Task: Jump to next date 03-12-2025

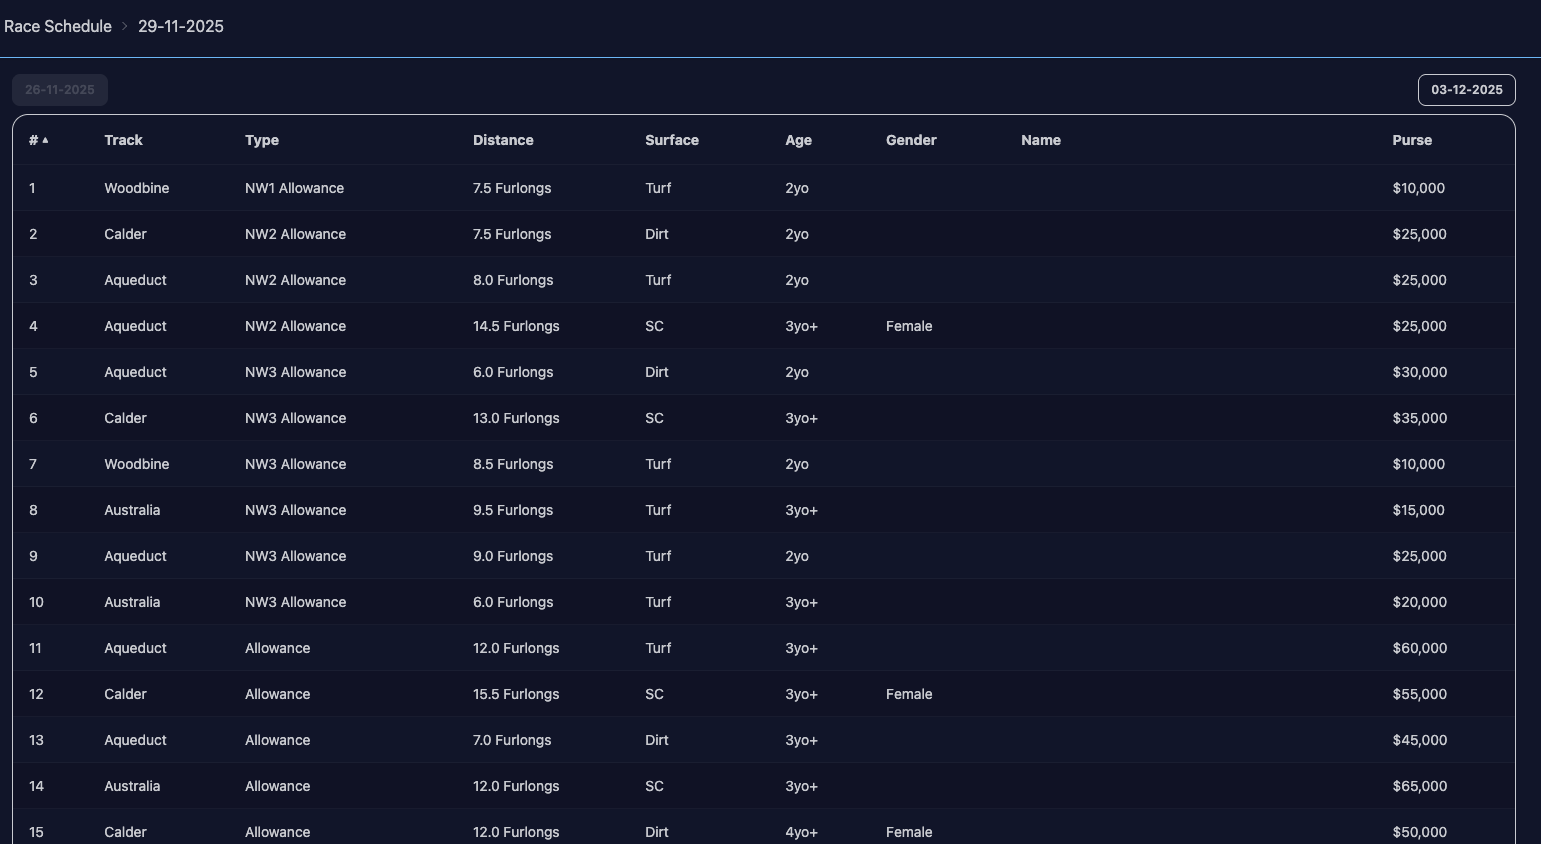Action: pyautogui.click(x=1466, y=90)
